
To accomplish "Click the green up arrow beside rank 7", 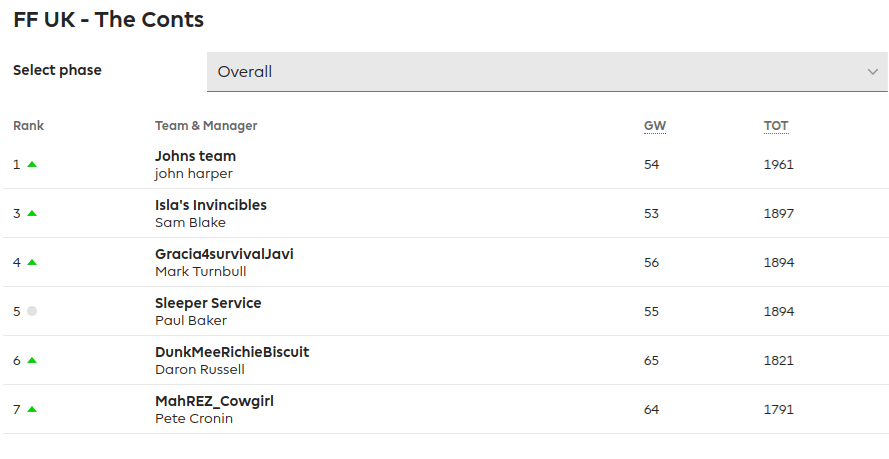I will [32, 409].
